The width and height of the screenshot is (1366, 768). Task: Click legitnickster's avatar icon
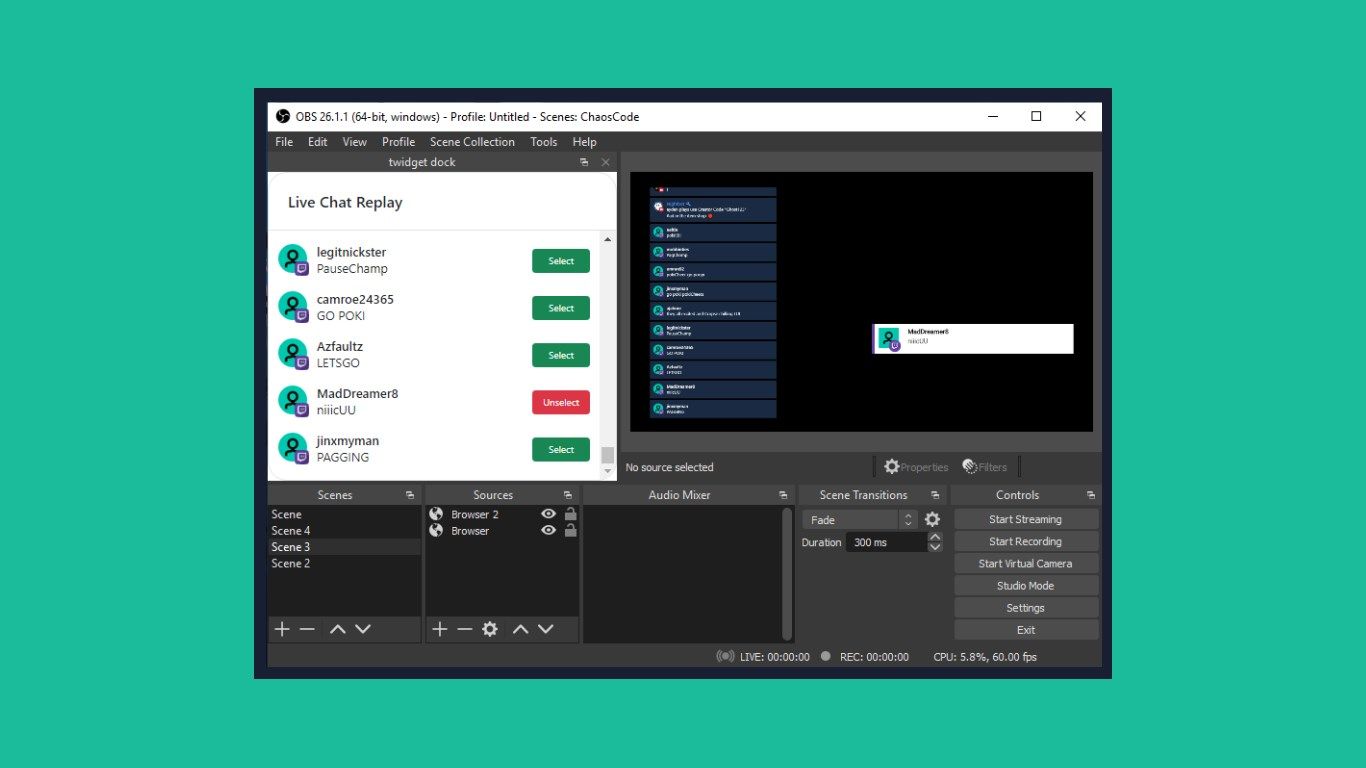click(293, 260)
